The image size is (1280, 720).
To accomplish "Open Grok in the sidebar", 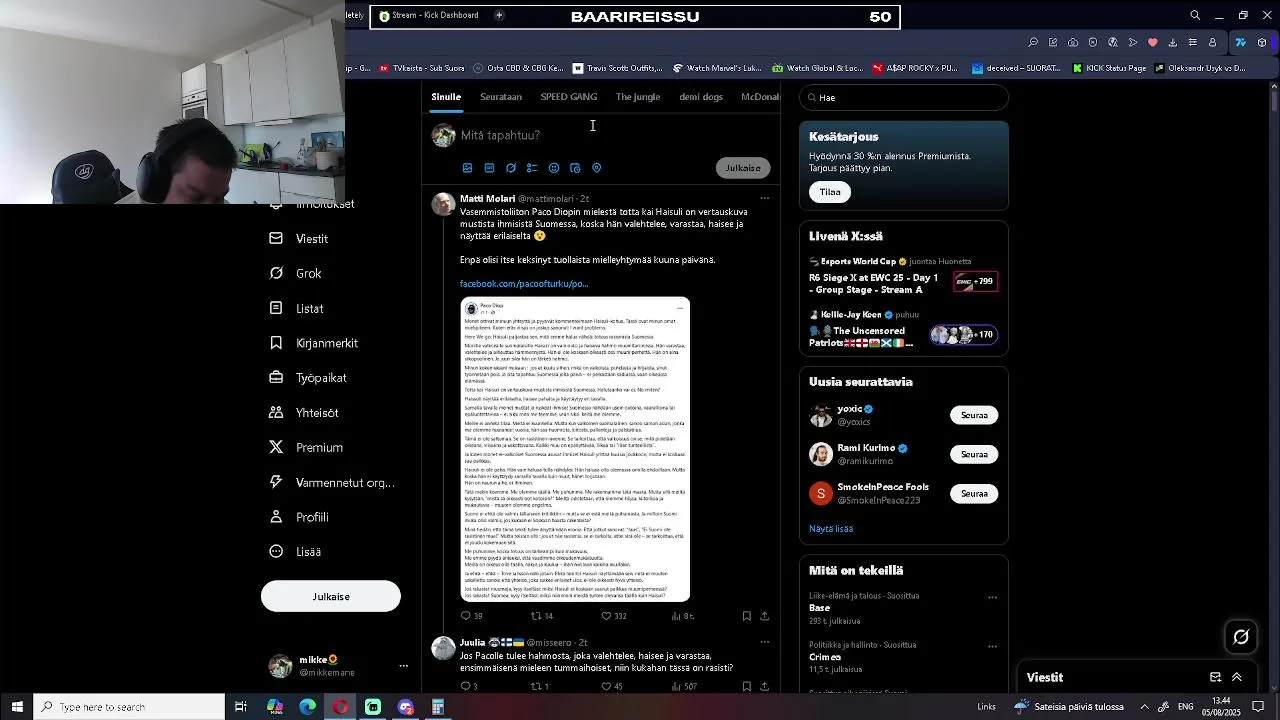I will pyautogui.click(x=295, y=273).
